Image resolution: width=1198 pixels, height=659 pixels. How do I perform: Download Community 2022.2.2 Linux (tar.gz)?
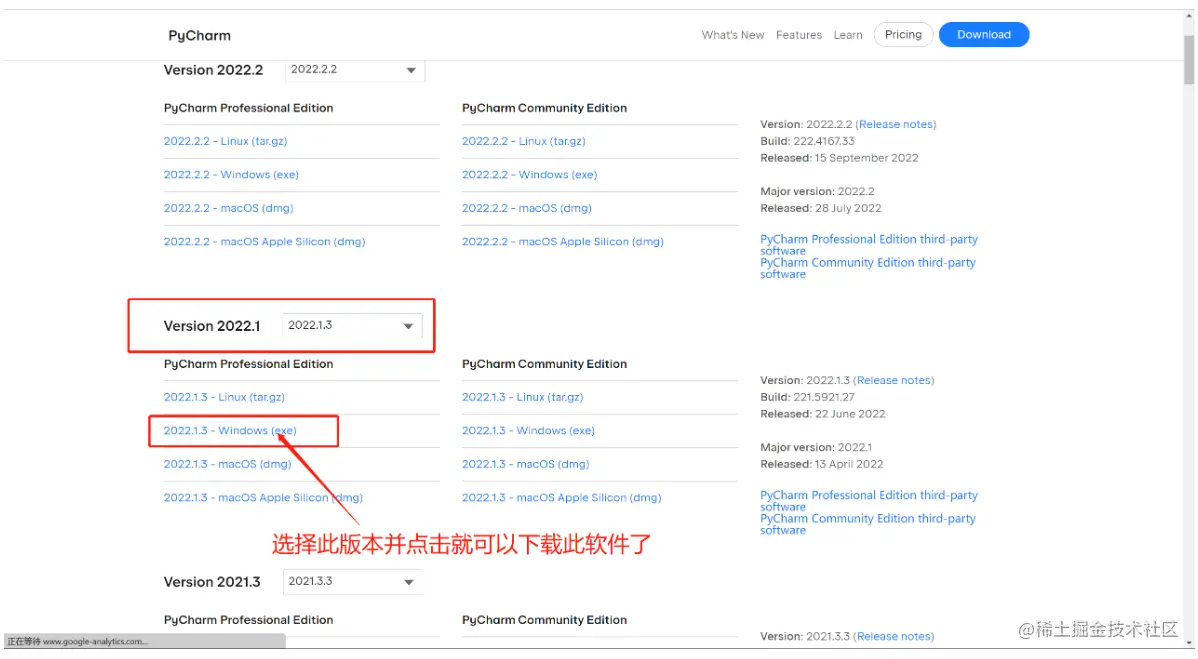[x=523, y=141]
